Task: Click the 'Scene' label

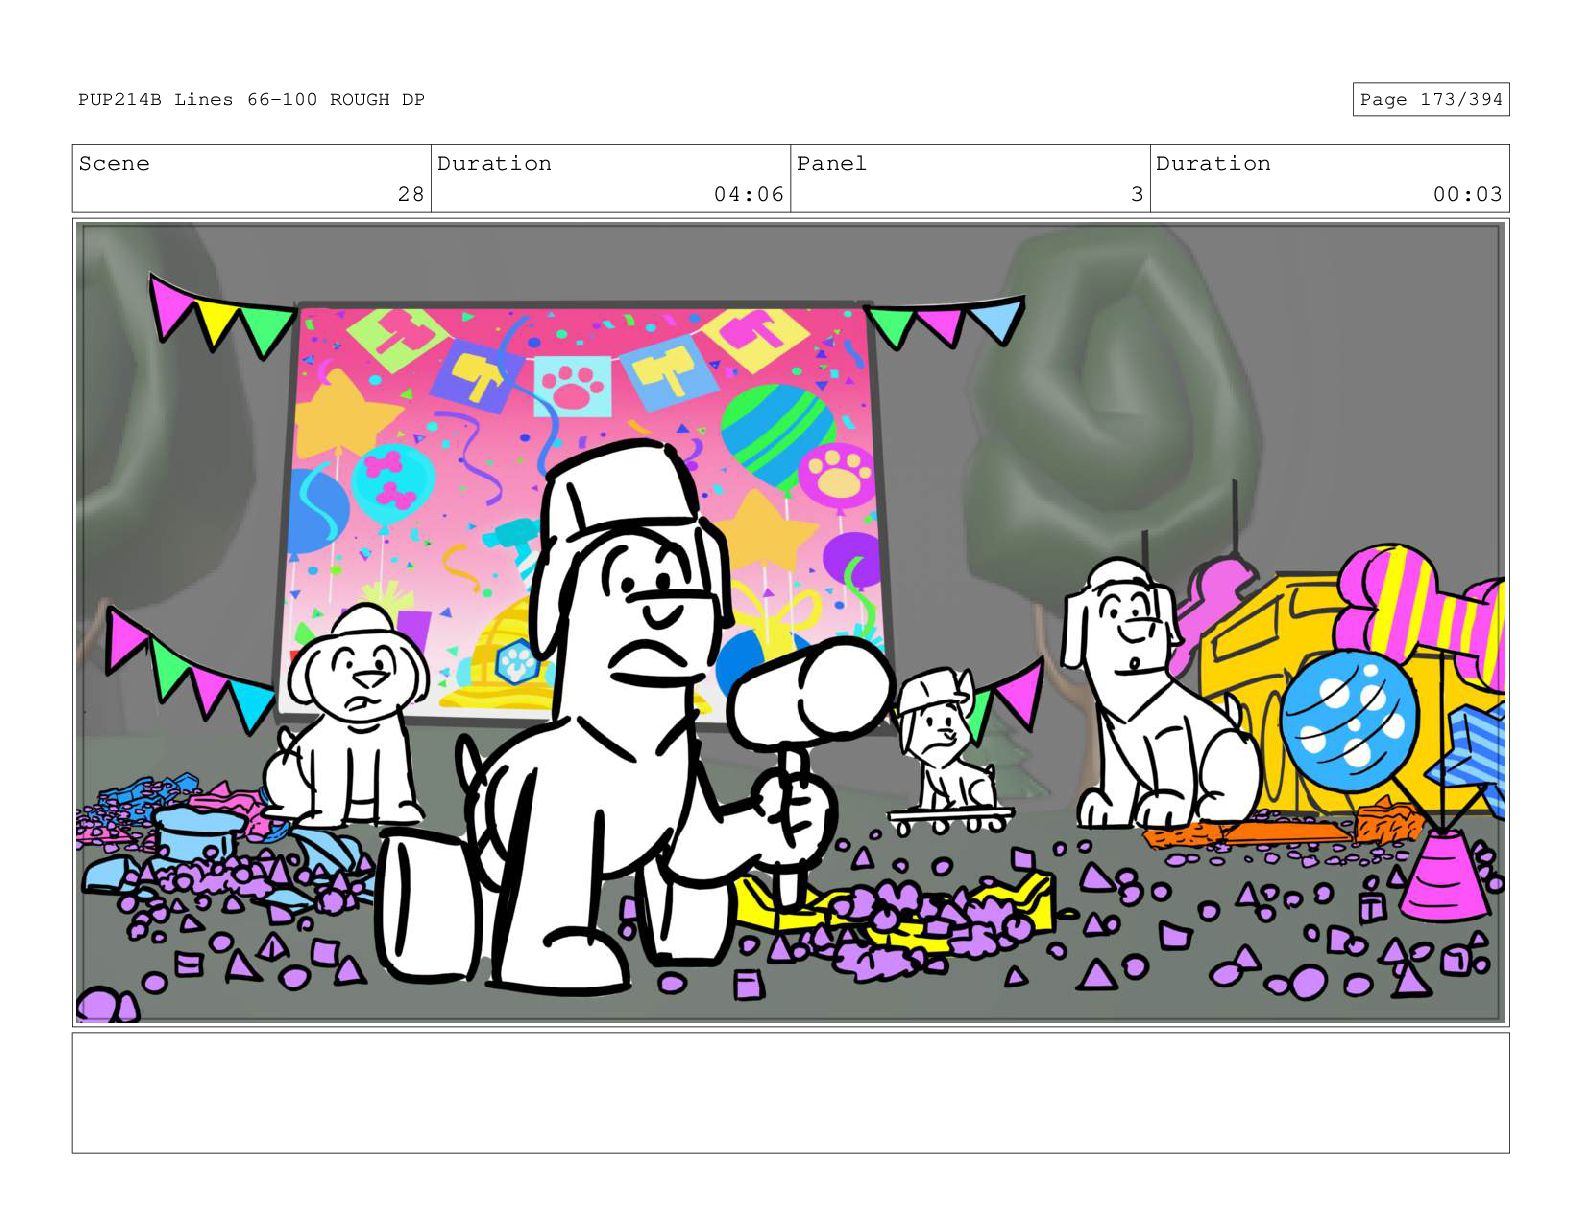Action: click(114, 163)
